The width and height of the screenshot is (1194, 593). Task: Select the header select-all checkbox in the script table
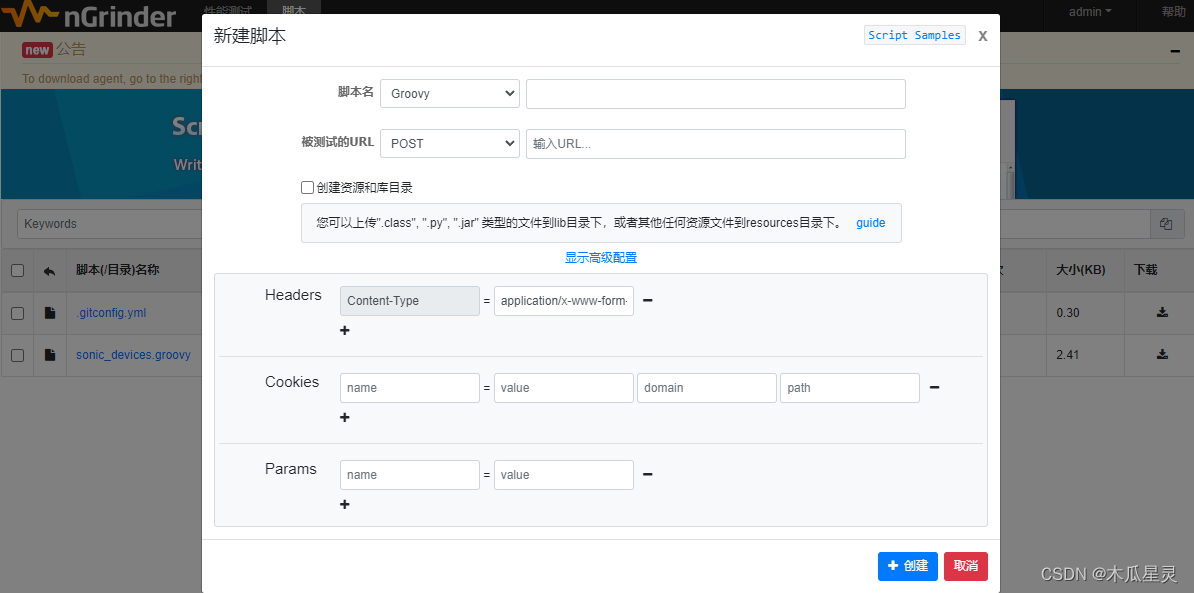[x=17, y=270]
